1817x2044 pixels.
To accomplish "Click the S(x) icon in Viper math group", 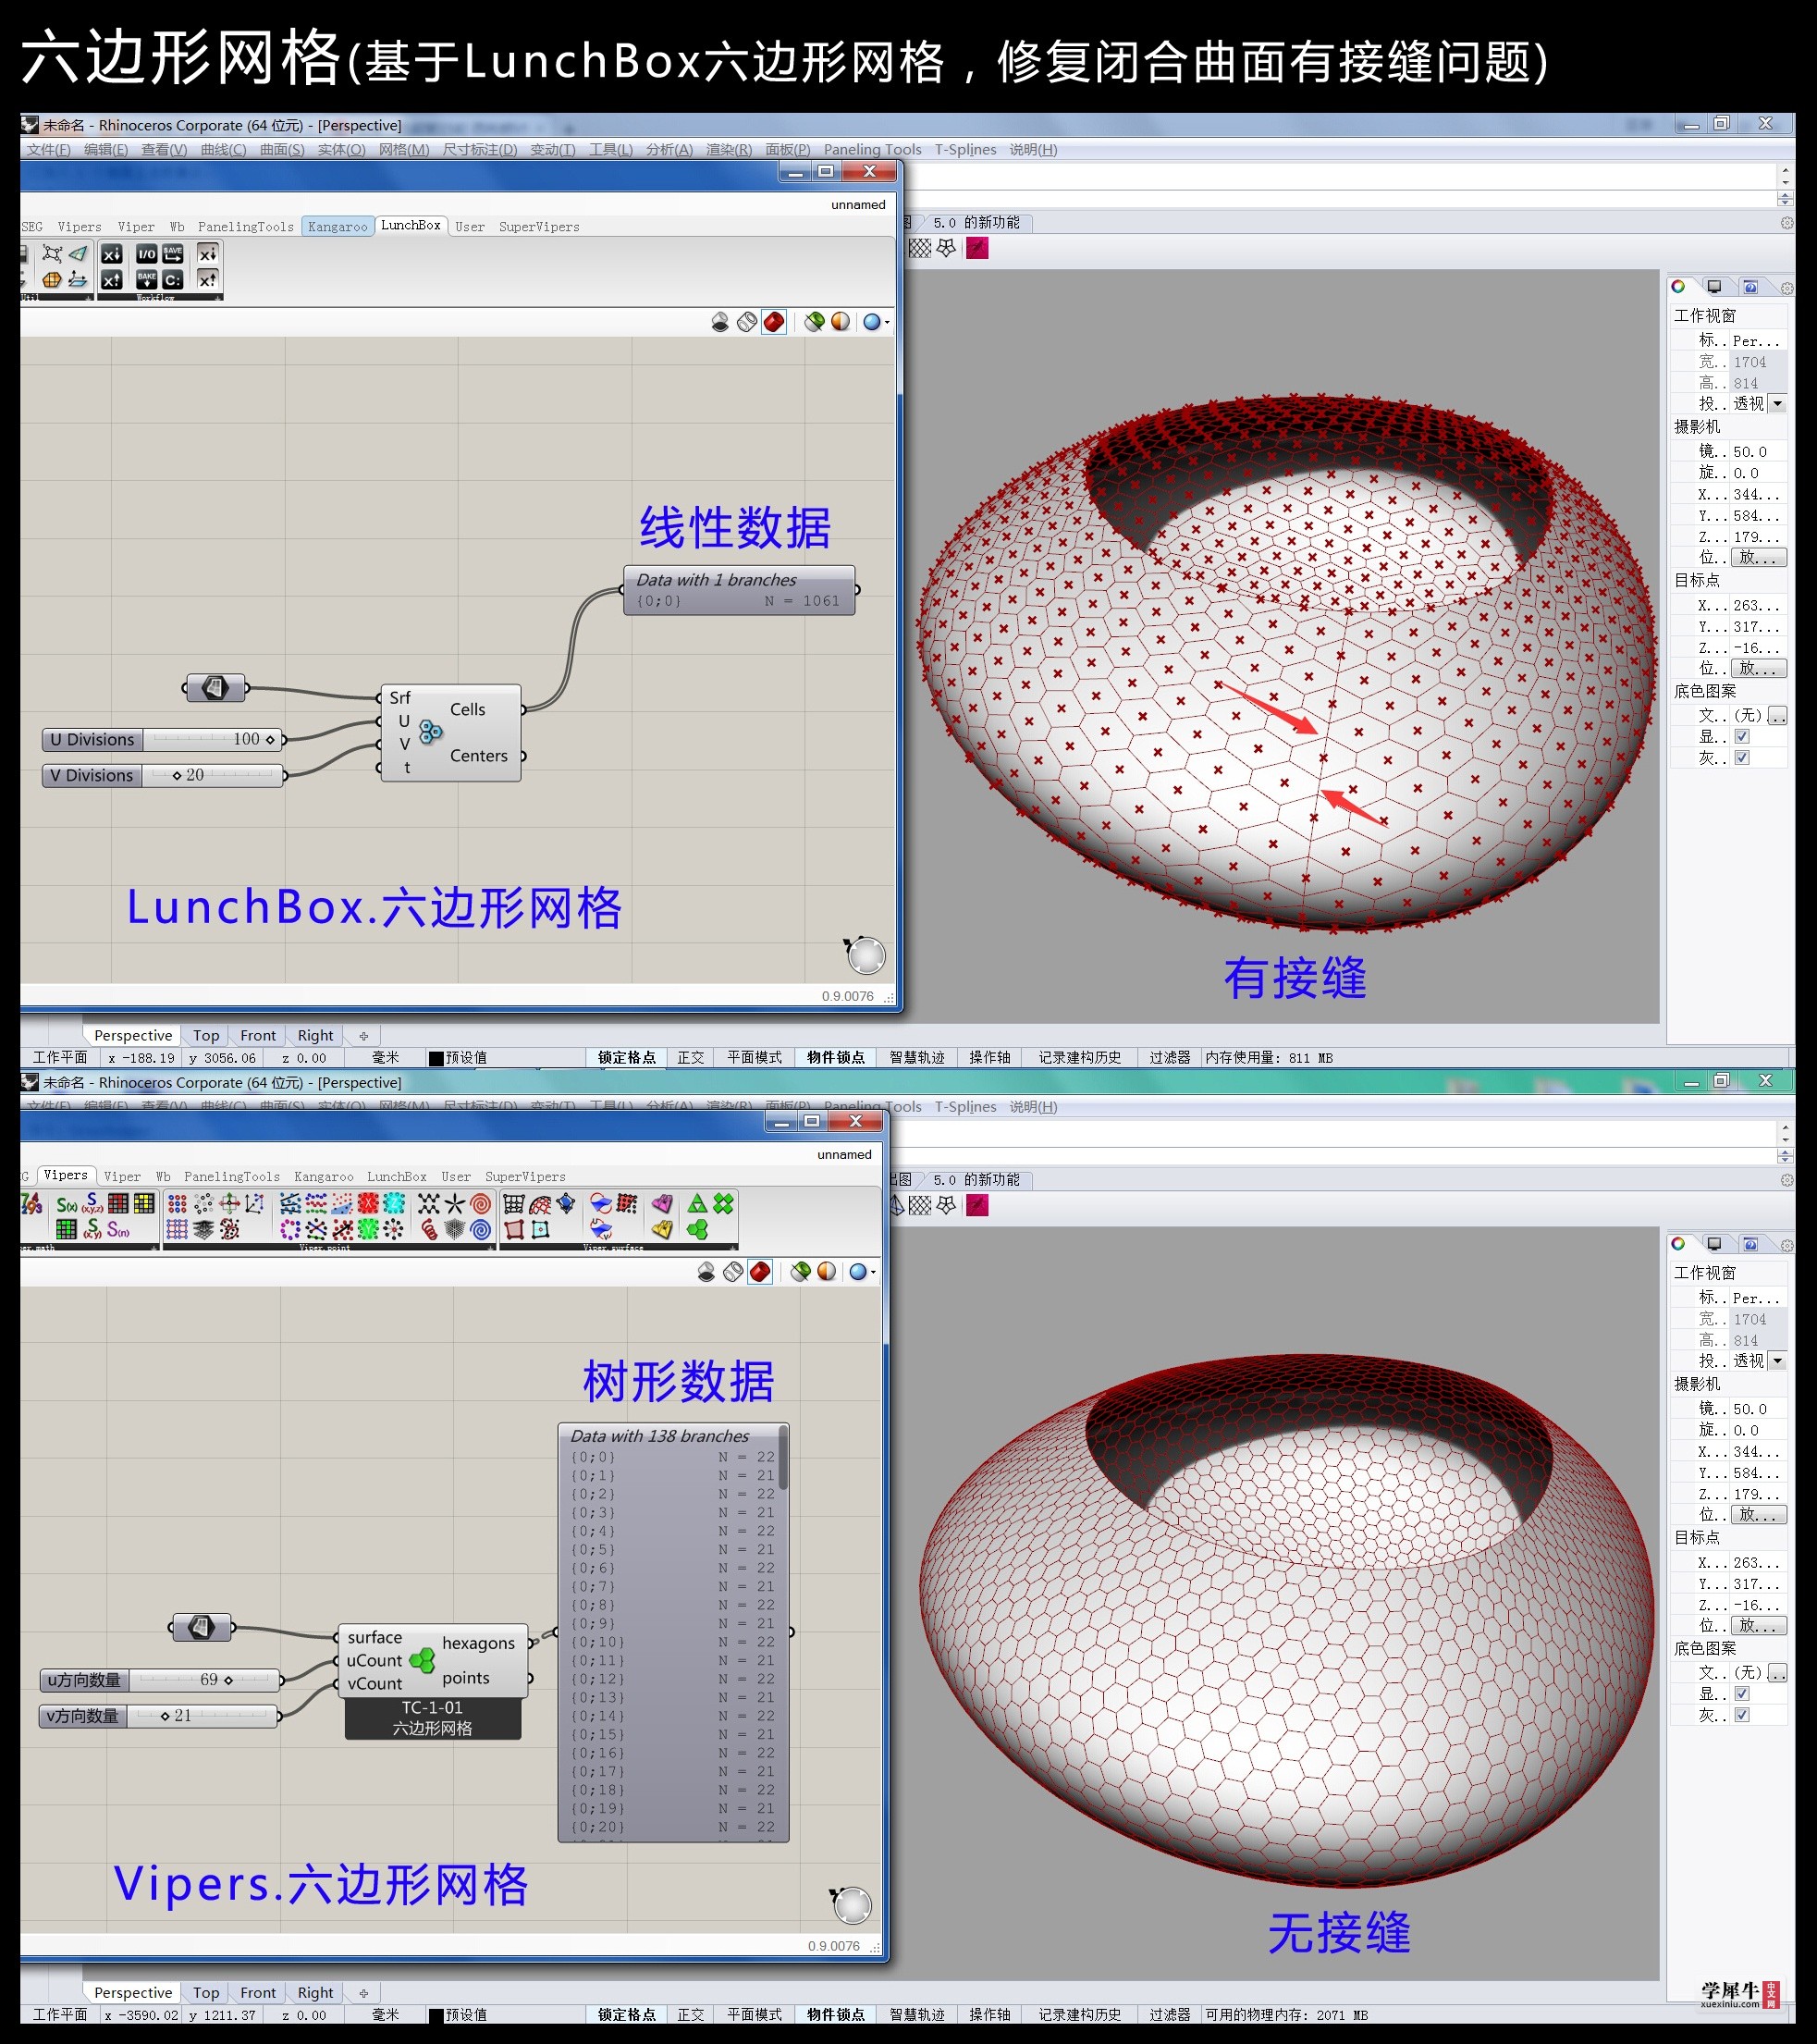I will point(67,1205).
